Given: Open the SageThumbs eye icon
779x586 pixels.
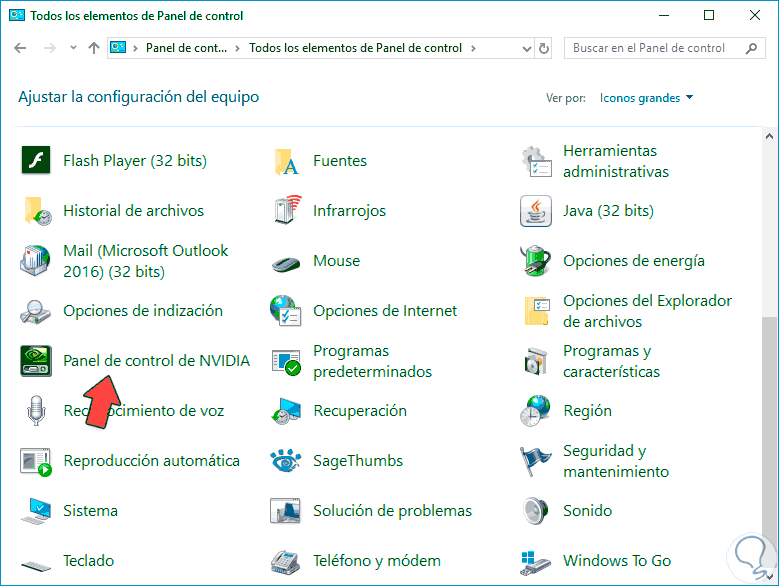Looking at the screenshot, I should pyautogui.click(x=286, y=460).
